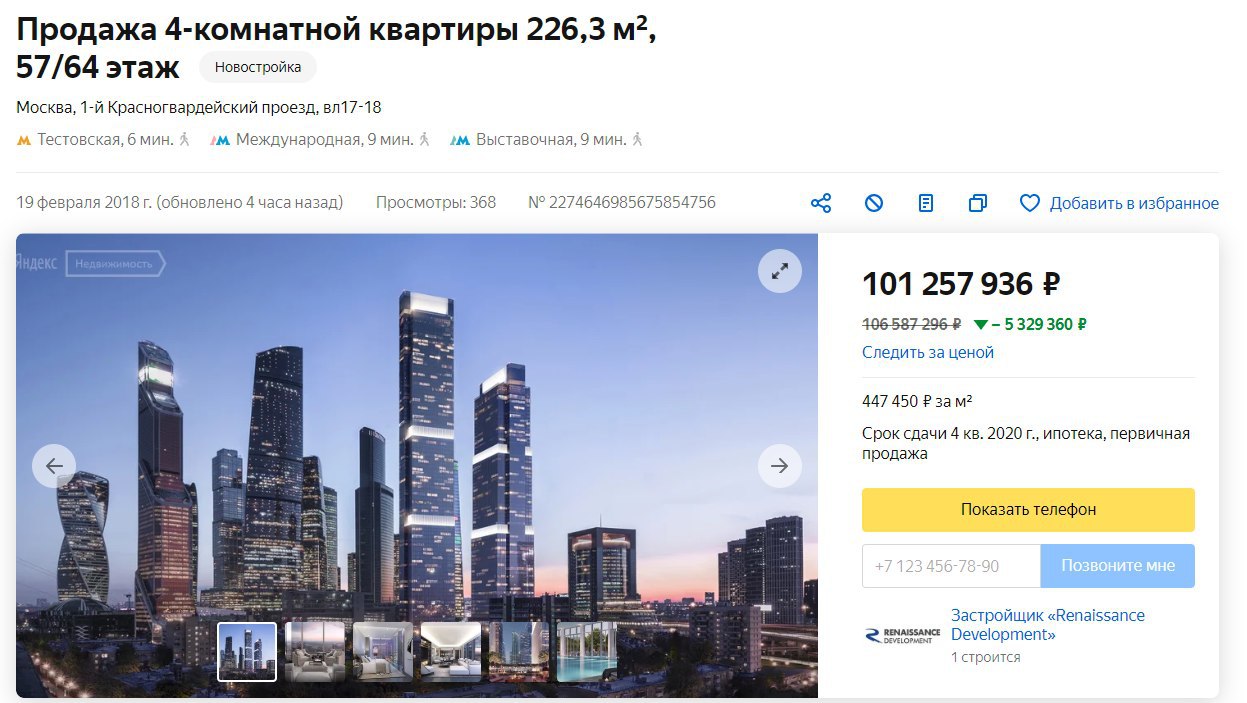This screenshot has height=703, width=1247.
Task: Click the 'Позвоните мне' button
Action: point(1118,566)
